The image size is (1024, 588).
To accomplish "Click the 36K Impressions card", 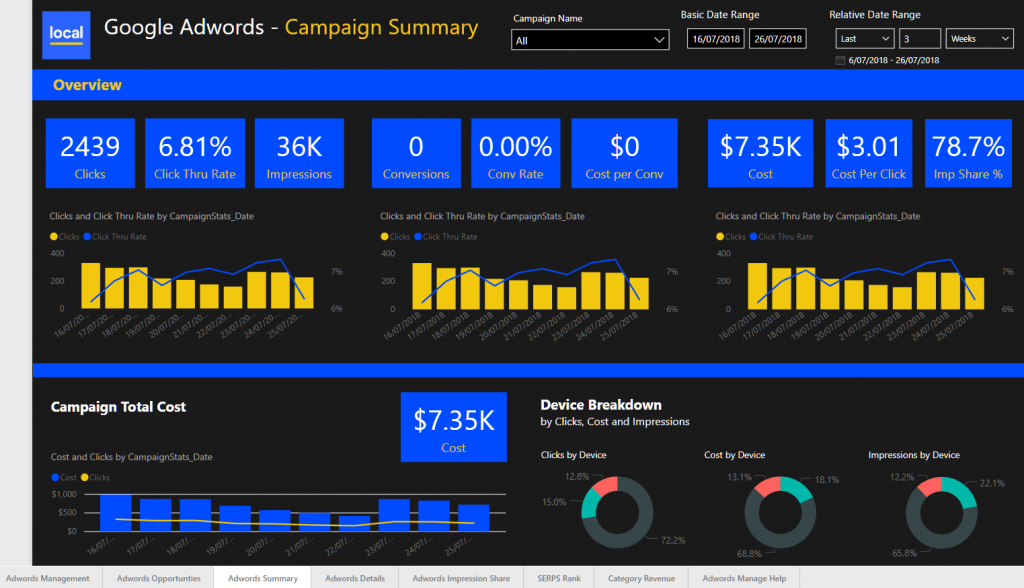I will (x=299, y=154).
